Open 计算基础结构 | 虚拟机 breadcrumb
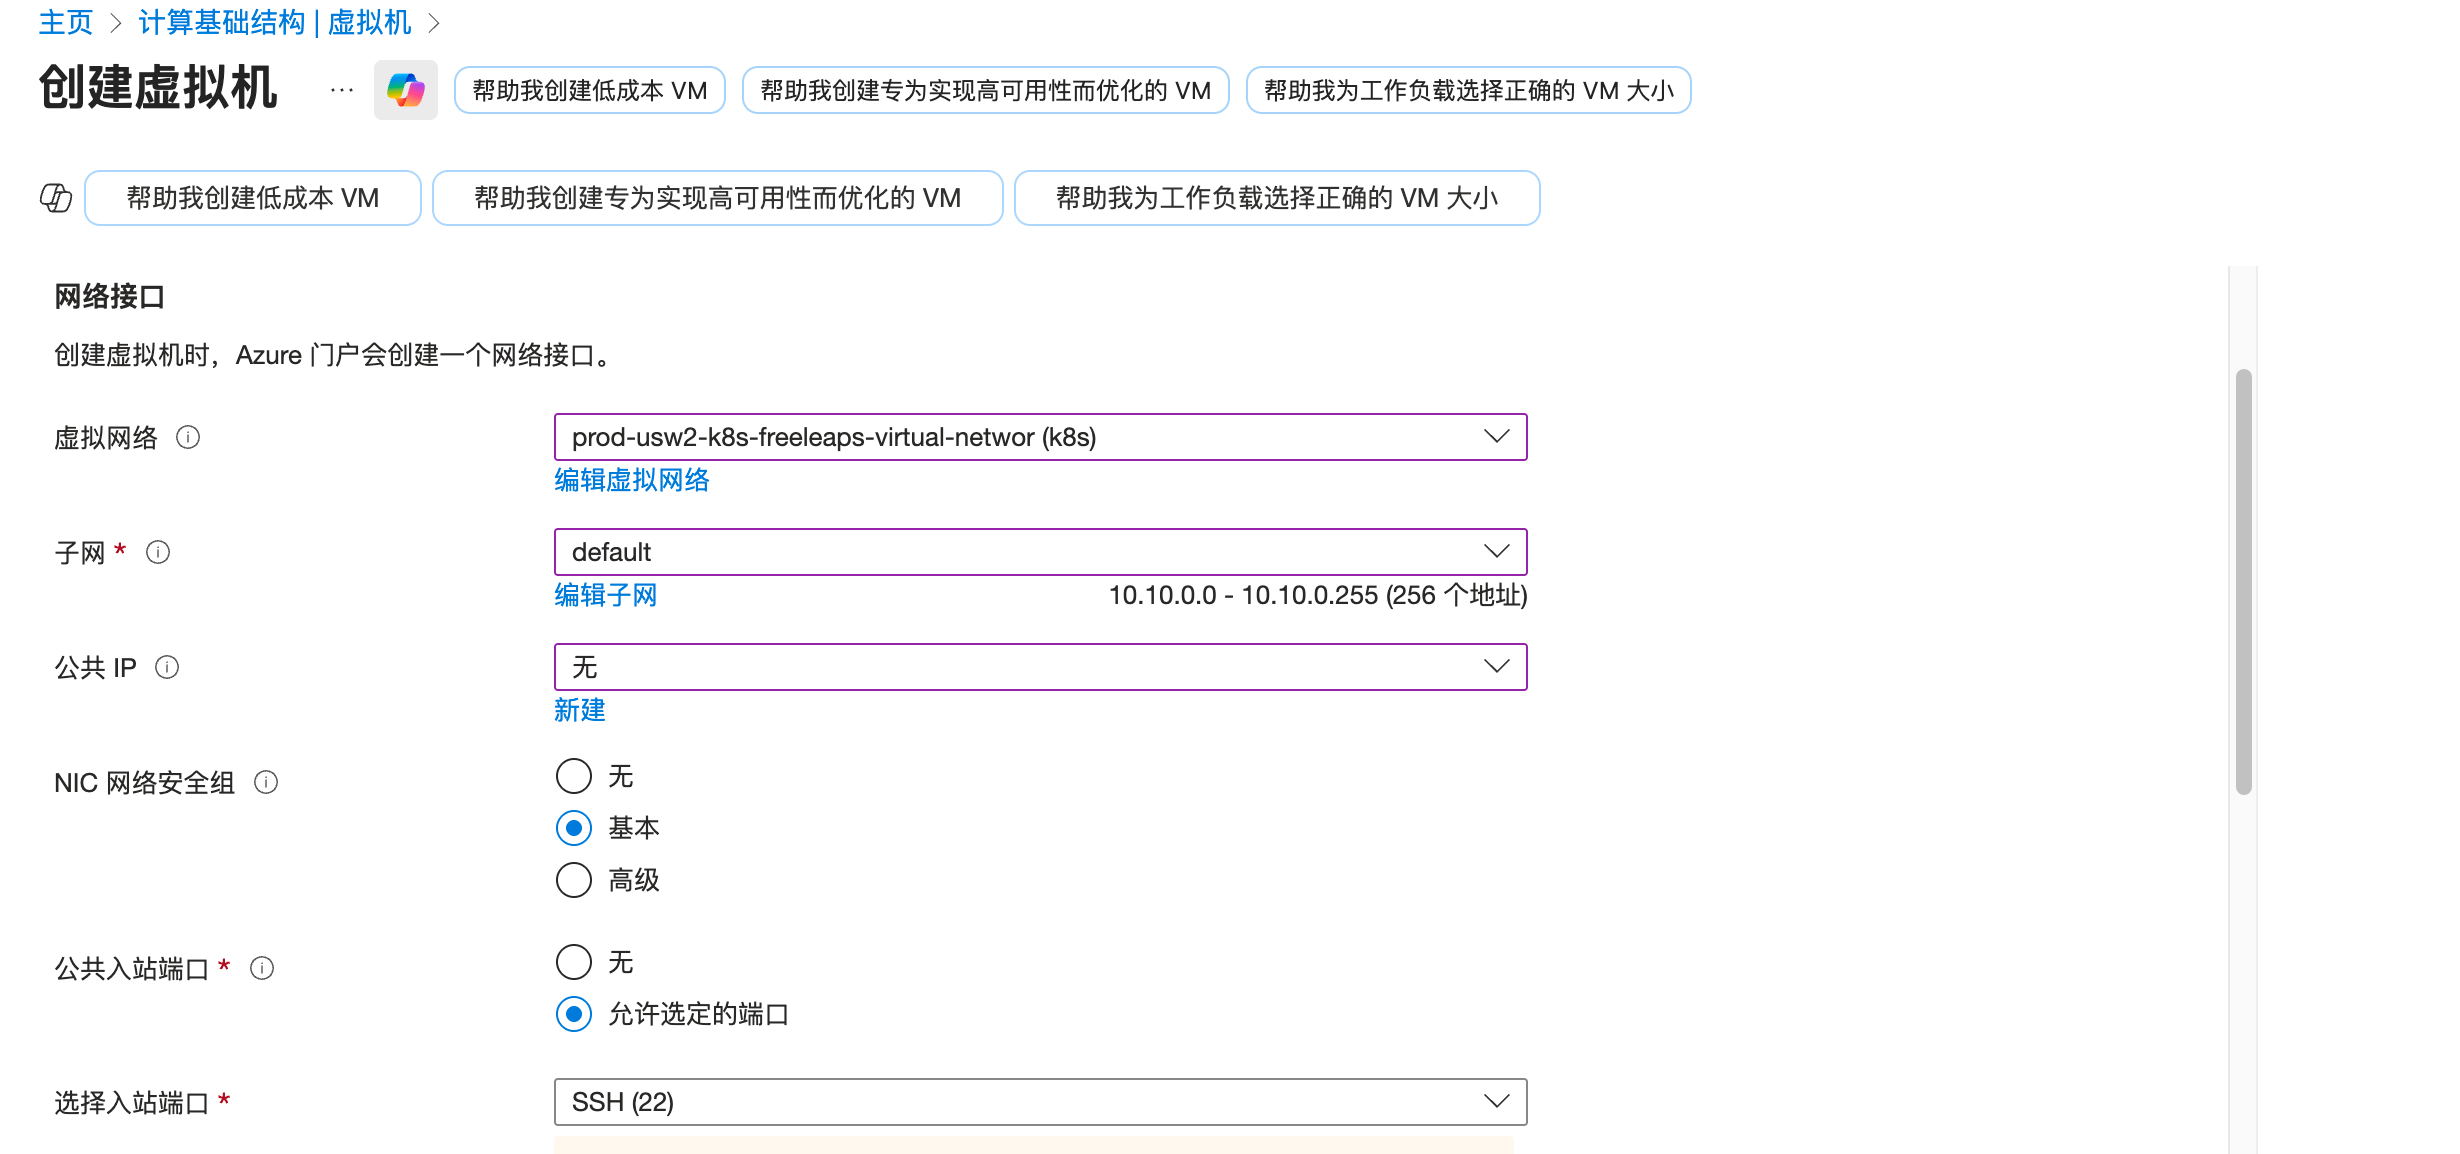The image size is (2460, 1154). 275,23
